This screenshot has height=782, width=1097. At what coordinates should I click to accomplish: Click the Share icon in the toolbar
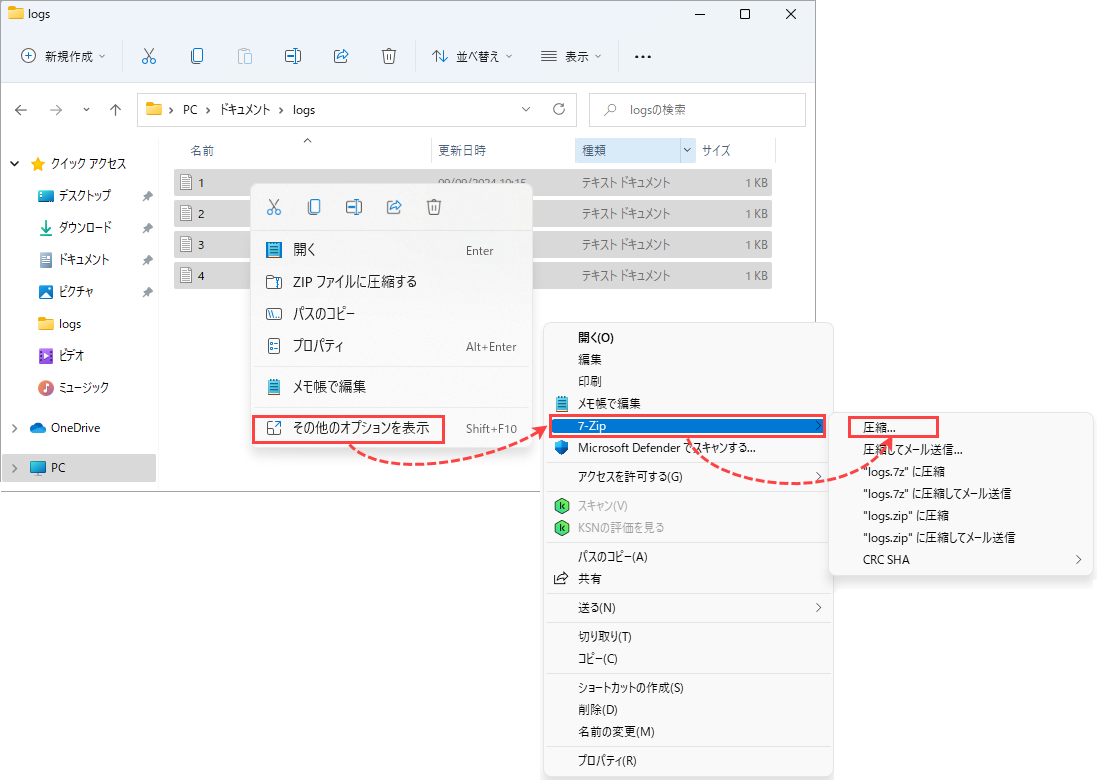[341, 56]
